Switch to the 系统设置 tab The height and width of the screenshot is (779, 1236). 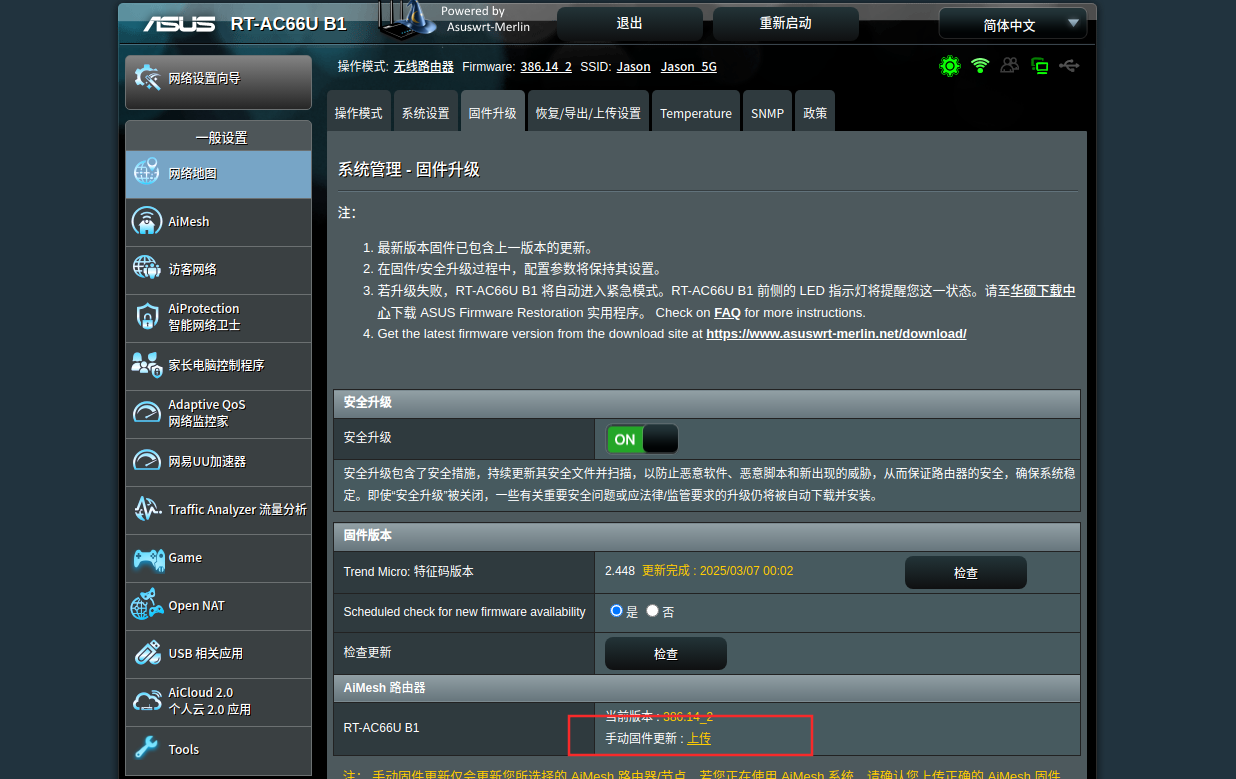[425, 113]
